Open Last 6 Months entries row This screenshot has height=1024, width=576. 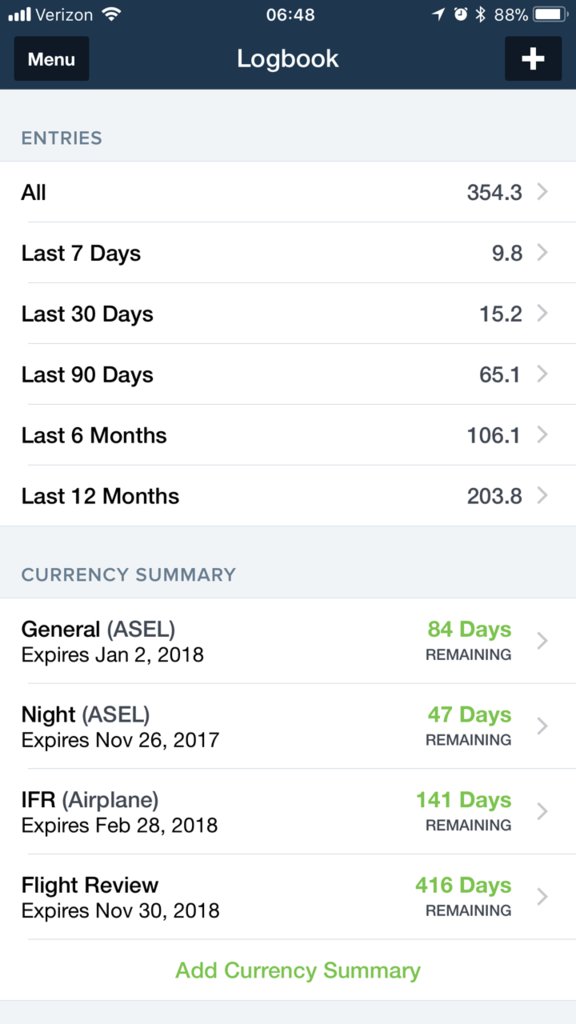tap(288, 435)
